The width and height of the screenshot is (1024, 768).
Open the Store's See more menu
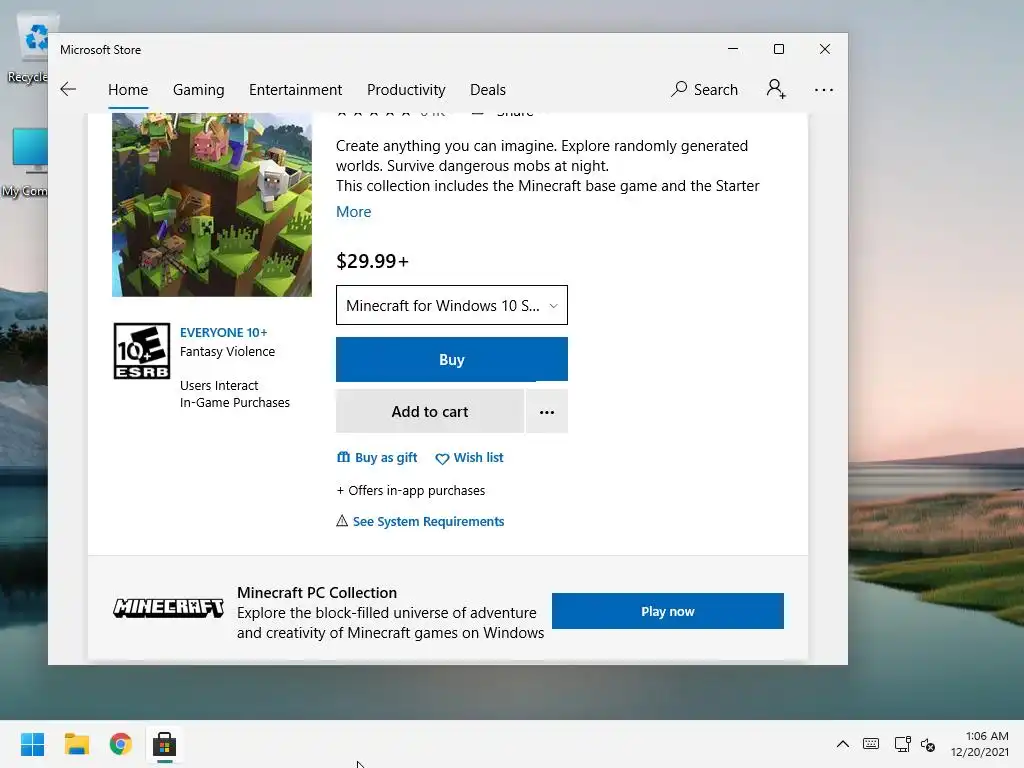pyautogui.click(x=824, y=90)
